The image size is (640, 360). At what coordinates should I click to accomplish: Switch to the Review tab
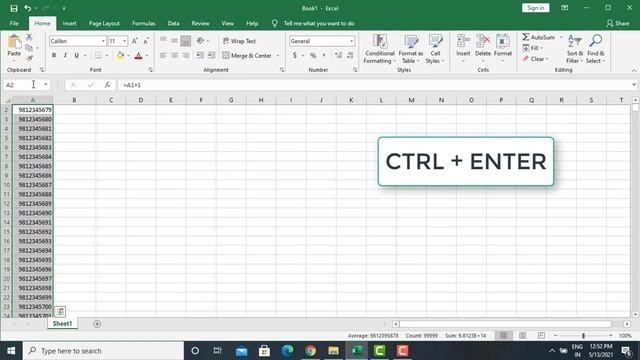pos(200,23)
